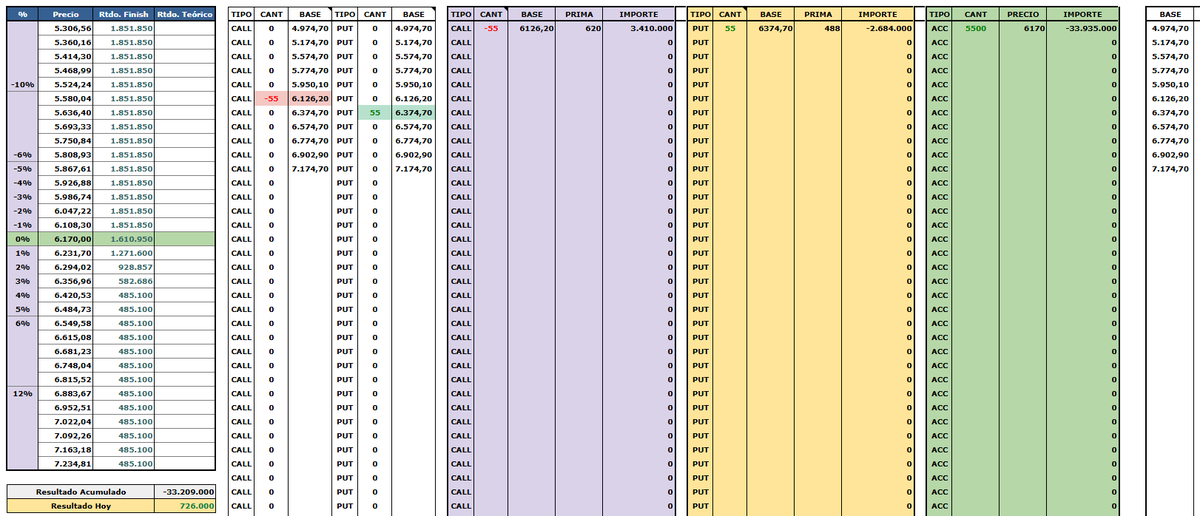Click the result value 1.610.950
Screen dimensions: 1200x516
click(x=124, y=239)
